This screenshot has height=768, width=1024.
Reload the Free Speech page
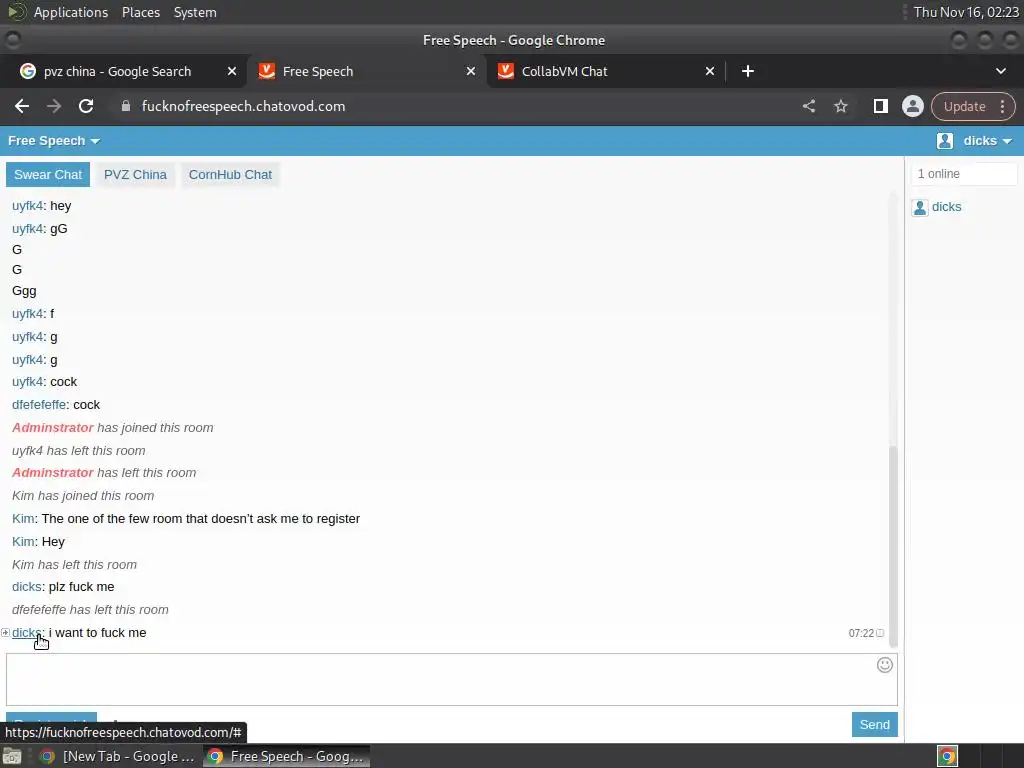click(x=86, y=106)
